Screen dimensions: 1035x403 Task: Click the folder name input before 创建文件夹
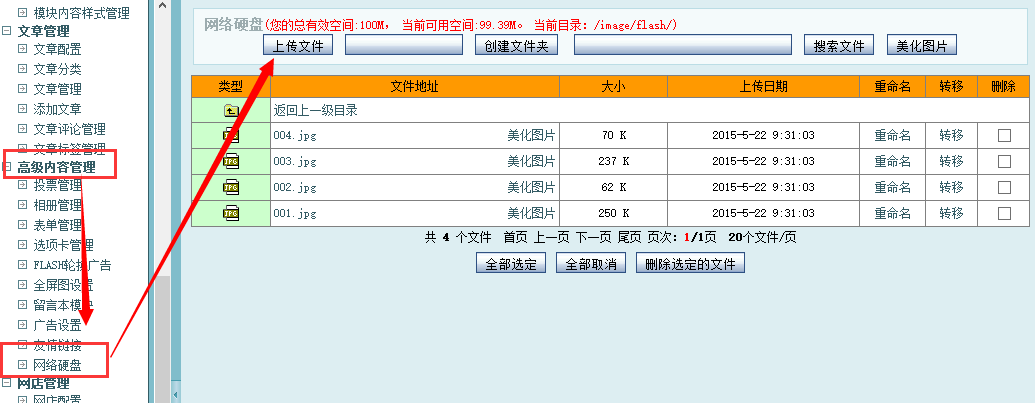tap(404, 45)
